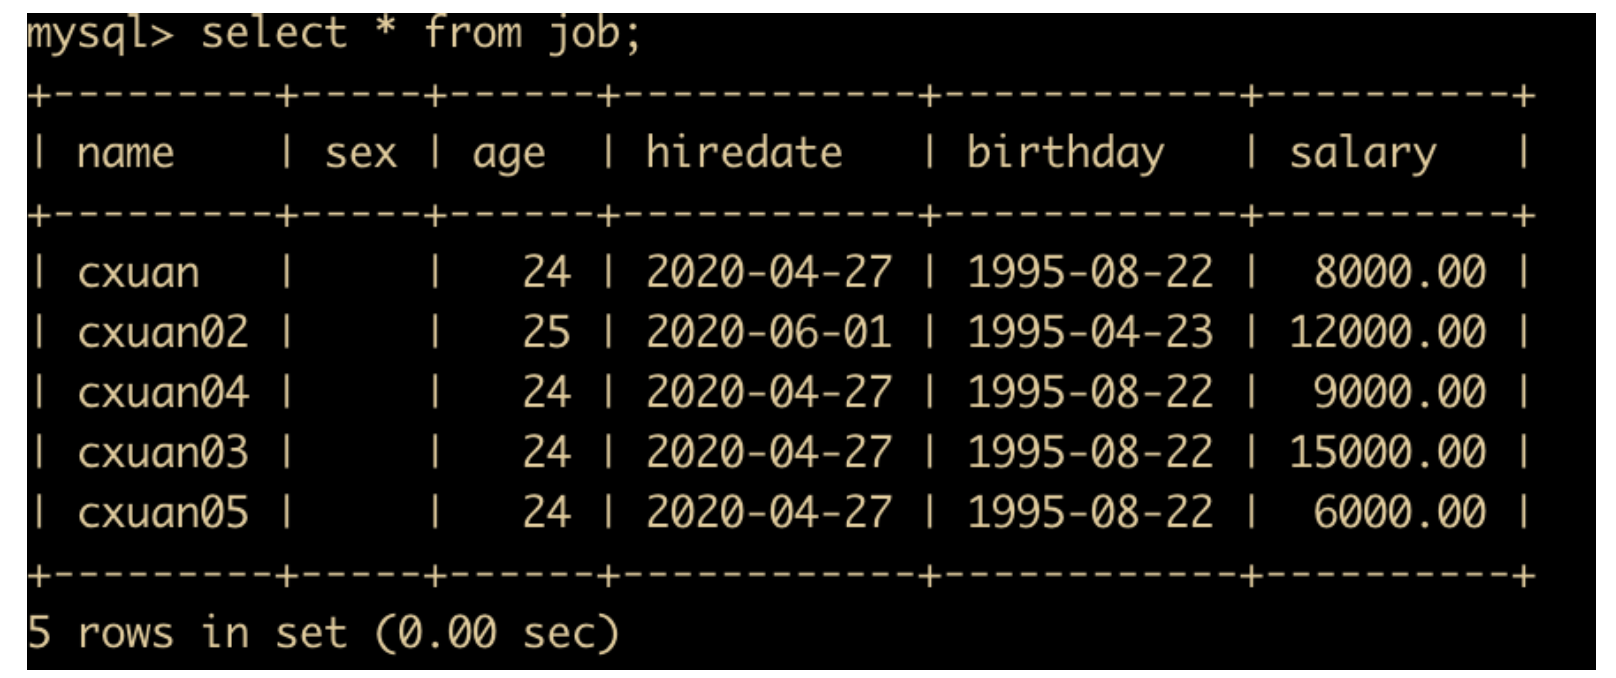Click the 'hiredate' column header

coord(744,152)
